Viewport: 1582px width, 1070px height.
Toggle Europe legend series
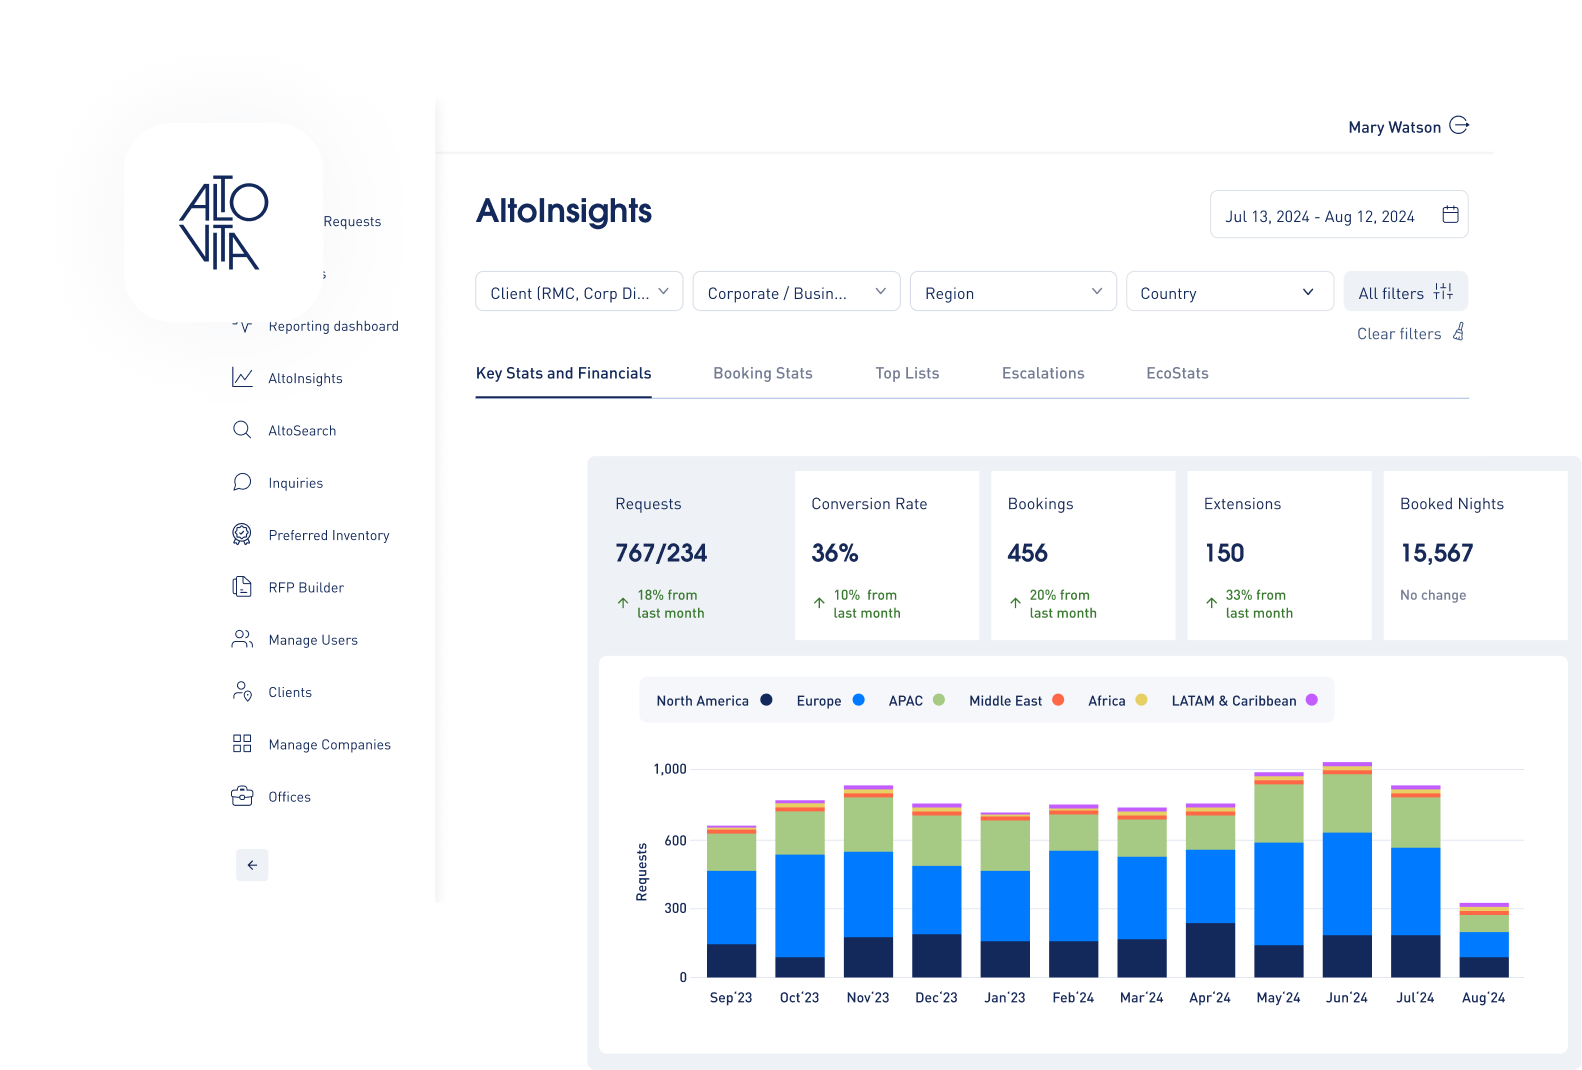[x=830, y=701]
